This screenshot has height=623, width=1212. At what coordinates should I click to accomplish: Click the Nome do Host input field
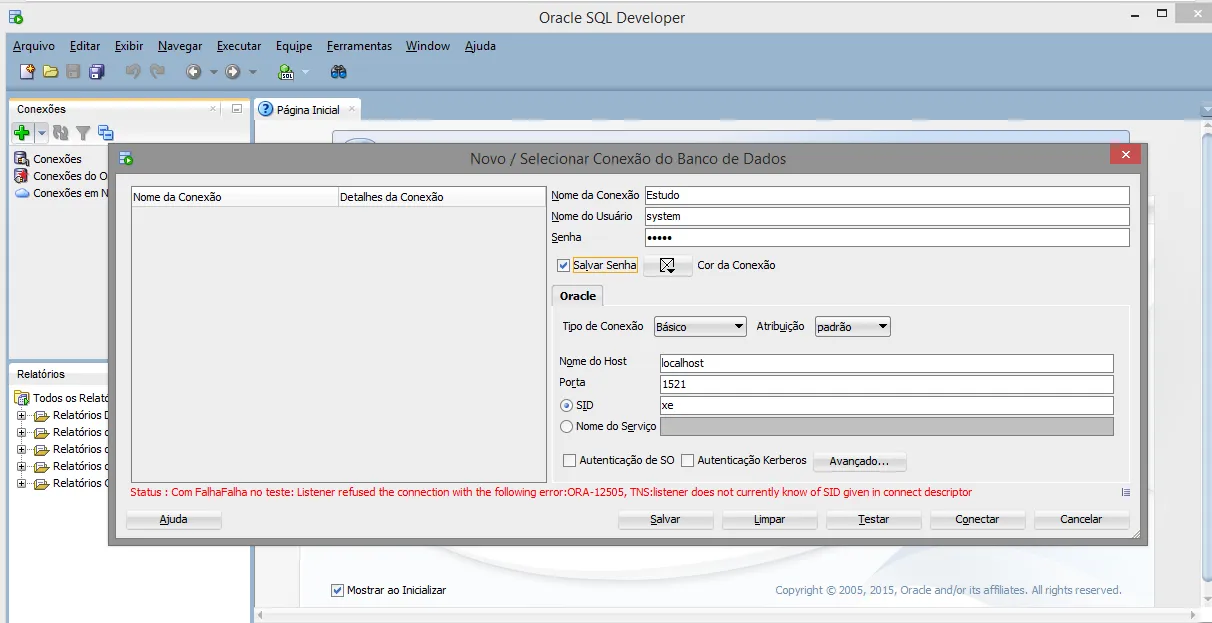pyautogui.click(x=886, y=363)
